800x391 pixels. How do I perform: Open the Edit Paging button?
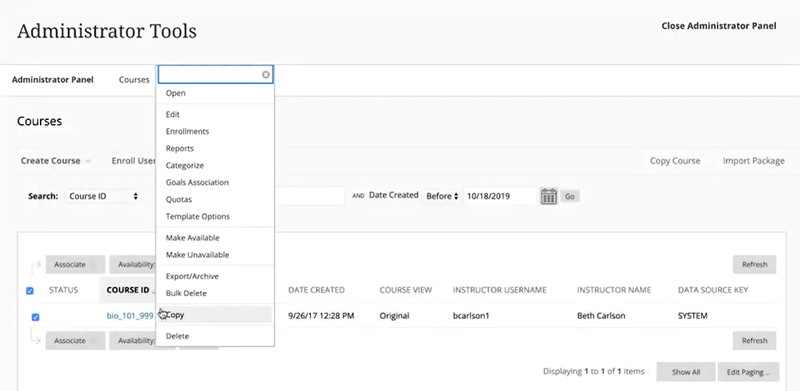tap(748, 372)
